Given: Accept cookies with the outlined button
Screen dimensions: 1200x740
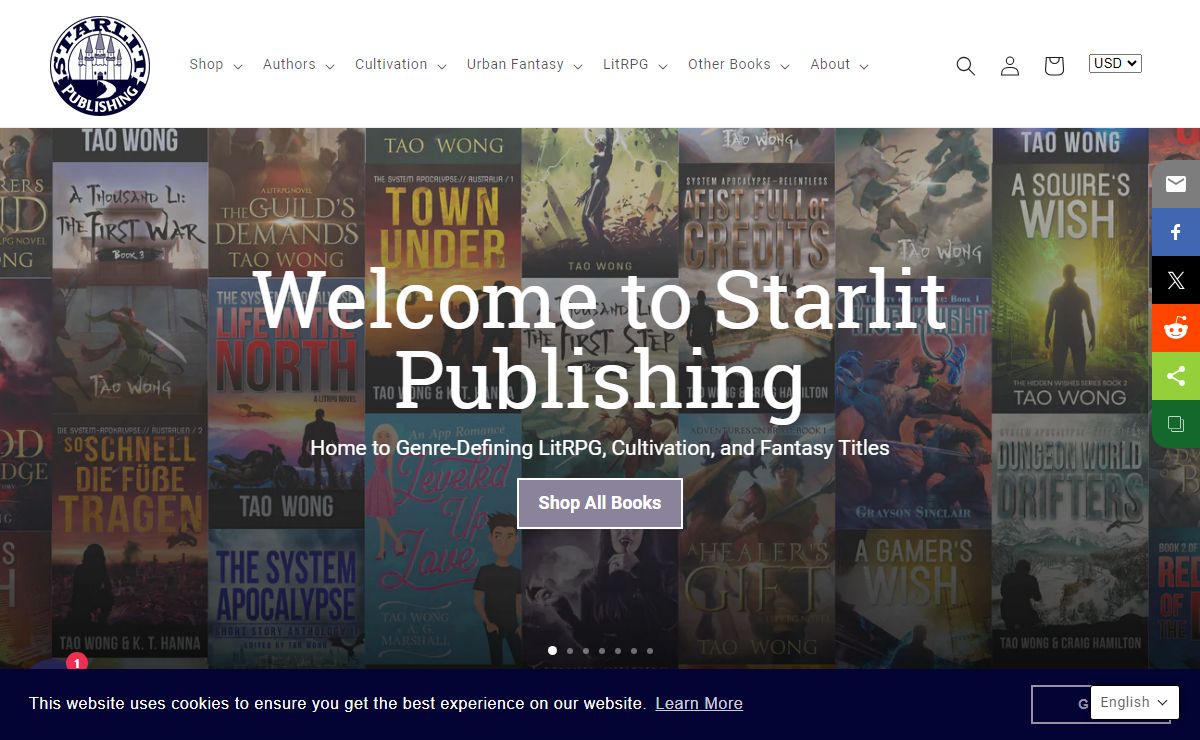Looking at the screenshot, I should [x=1061, y=704].
